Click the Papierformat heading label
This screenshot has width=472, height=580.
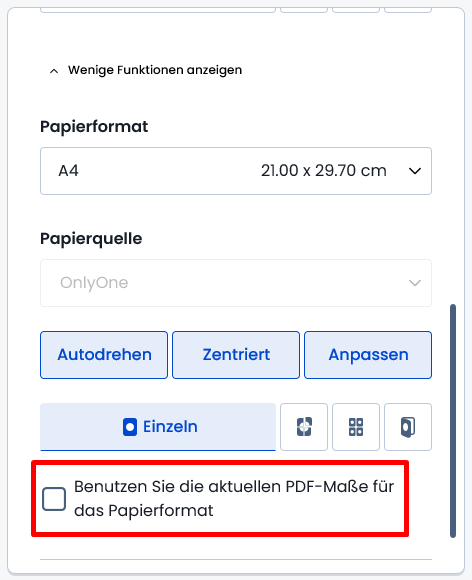[x=94, y=127]
